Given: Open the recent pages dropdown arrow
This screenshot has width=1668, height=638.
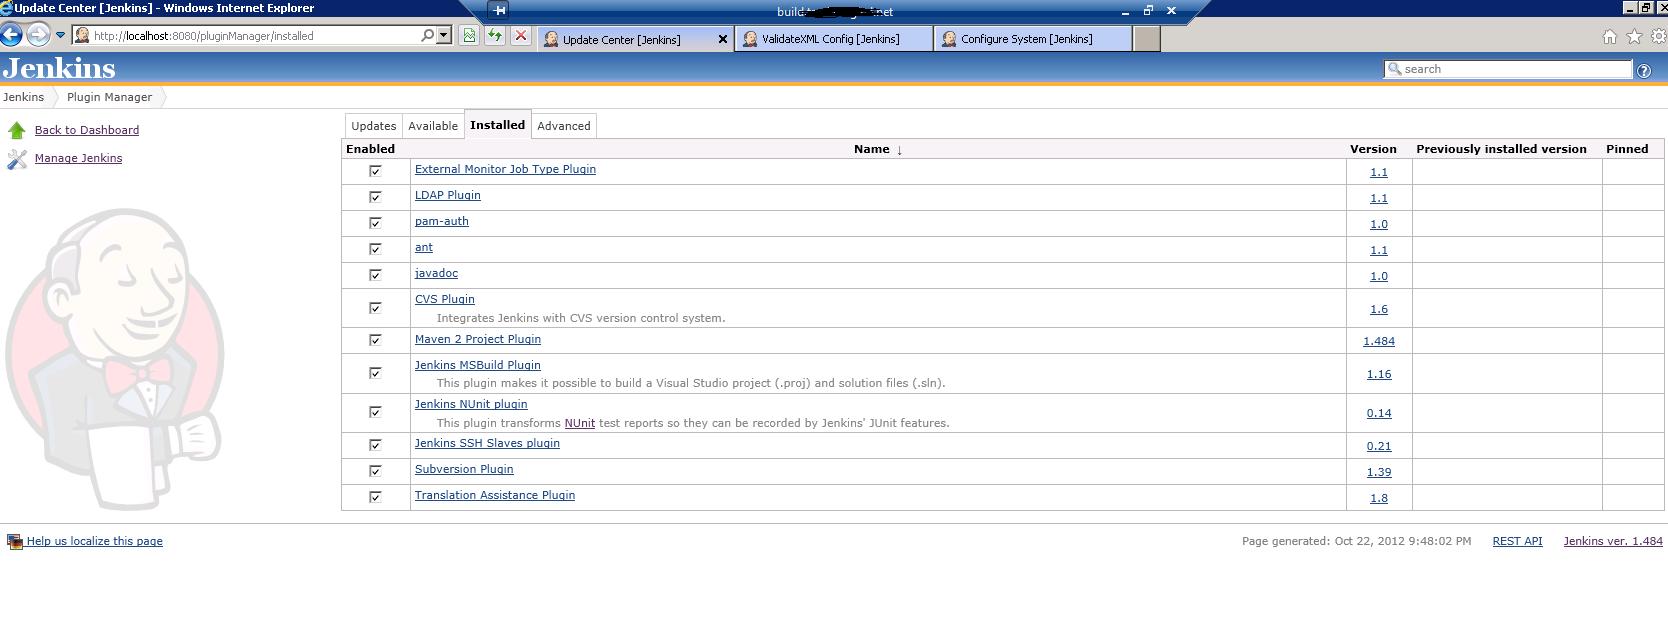Looking at the screenshot, I should click(x=60, y=35).
